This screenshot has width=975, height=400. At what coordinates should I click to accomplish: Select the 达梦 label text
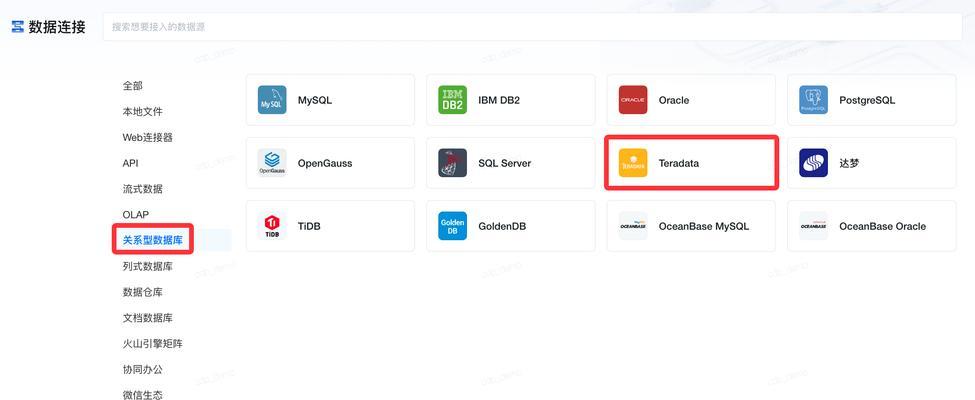(849, 163)
